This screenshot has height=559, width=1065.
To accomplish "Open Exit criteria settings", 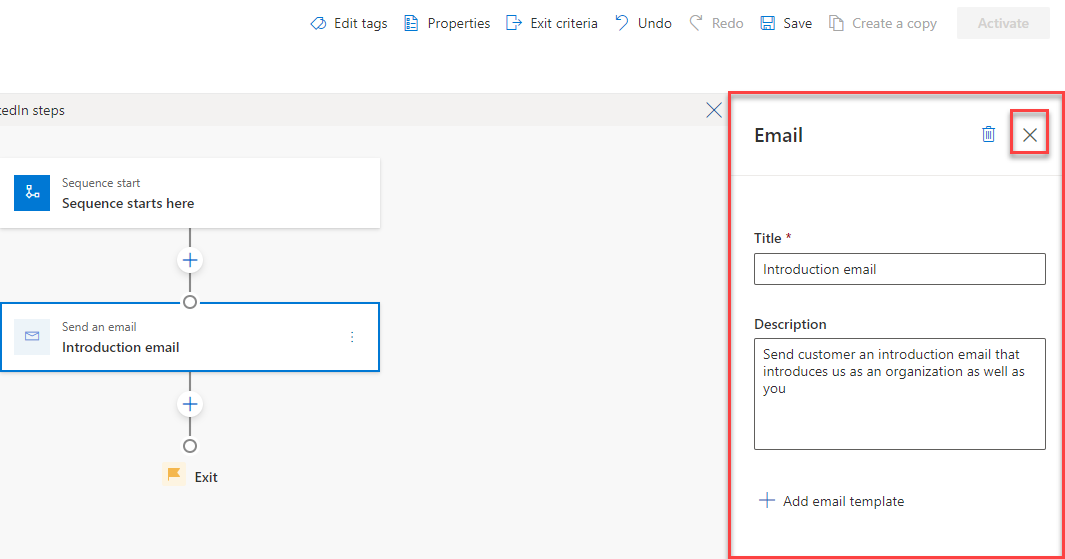I will pos(552,23).
